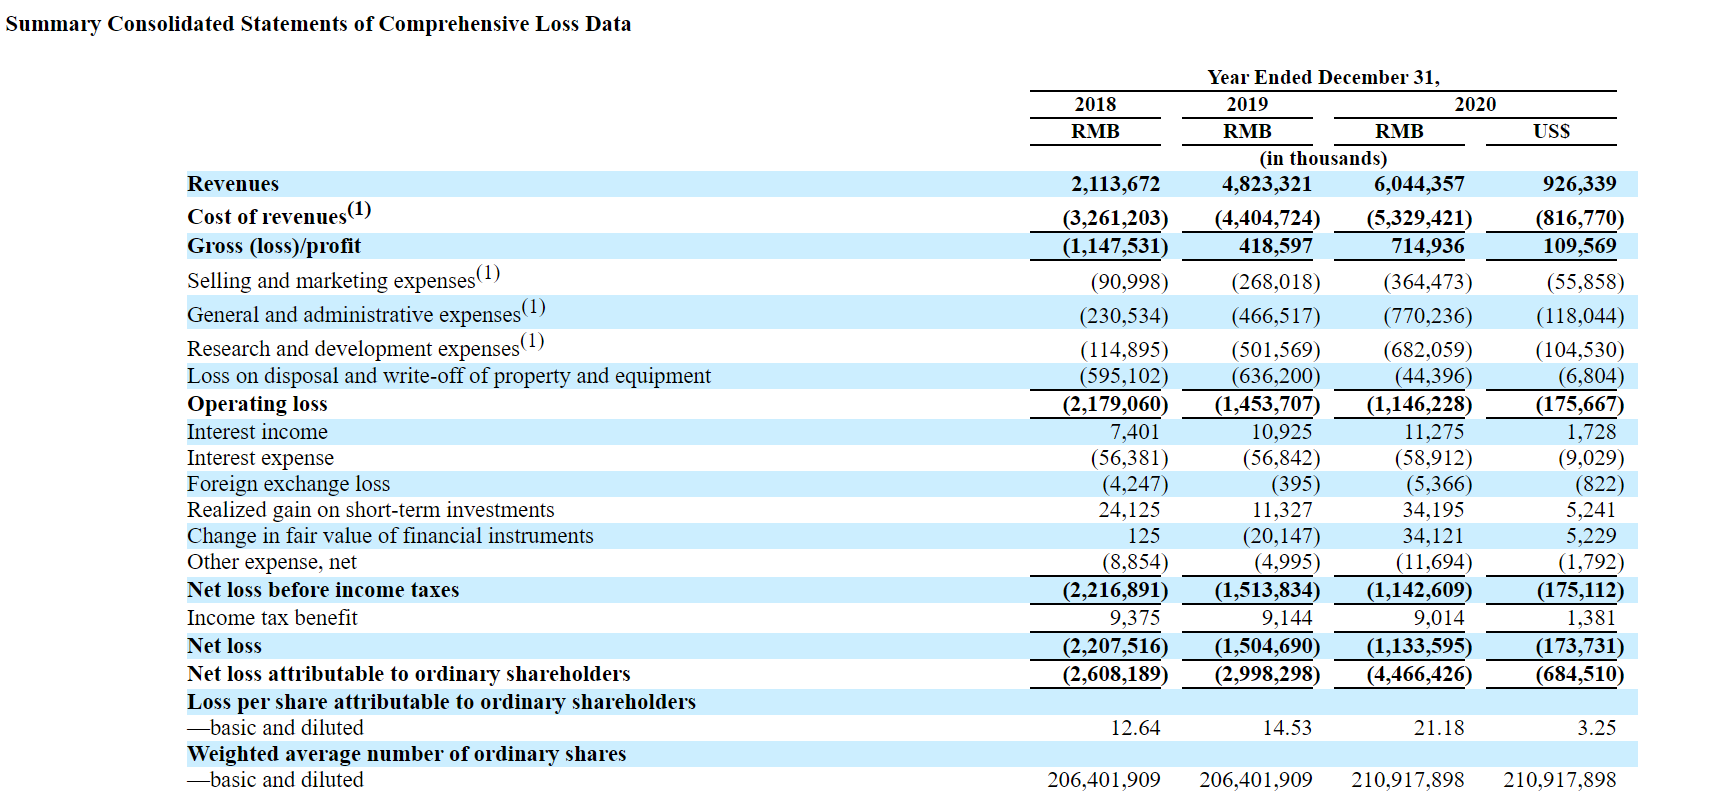Select the "Income tax benefit" label
Screen dimensions: 1712x800
point(272,618)
